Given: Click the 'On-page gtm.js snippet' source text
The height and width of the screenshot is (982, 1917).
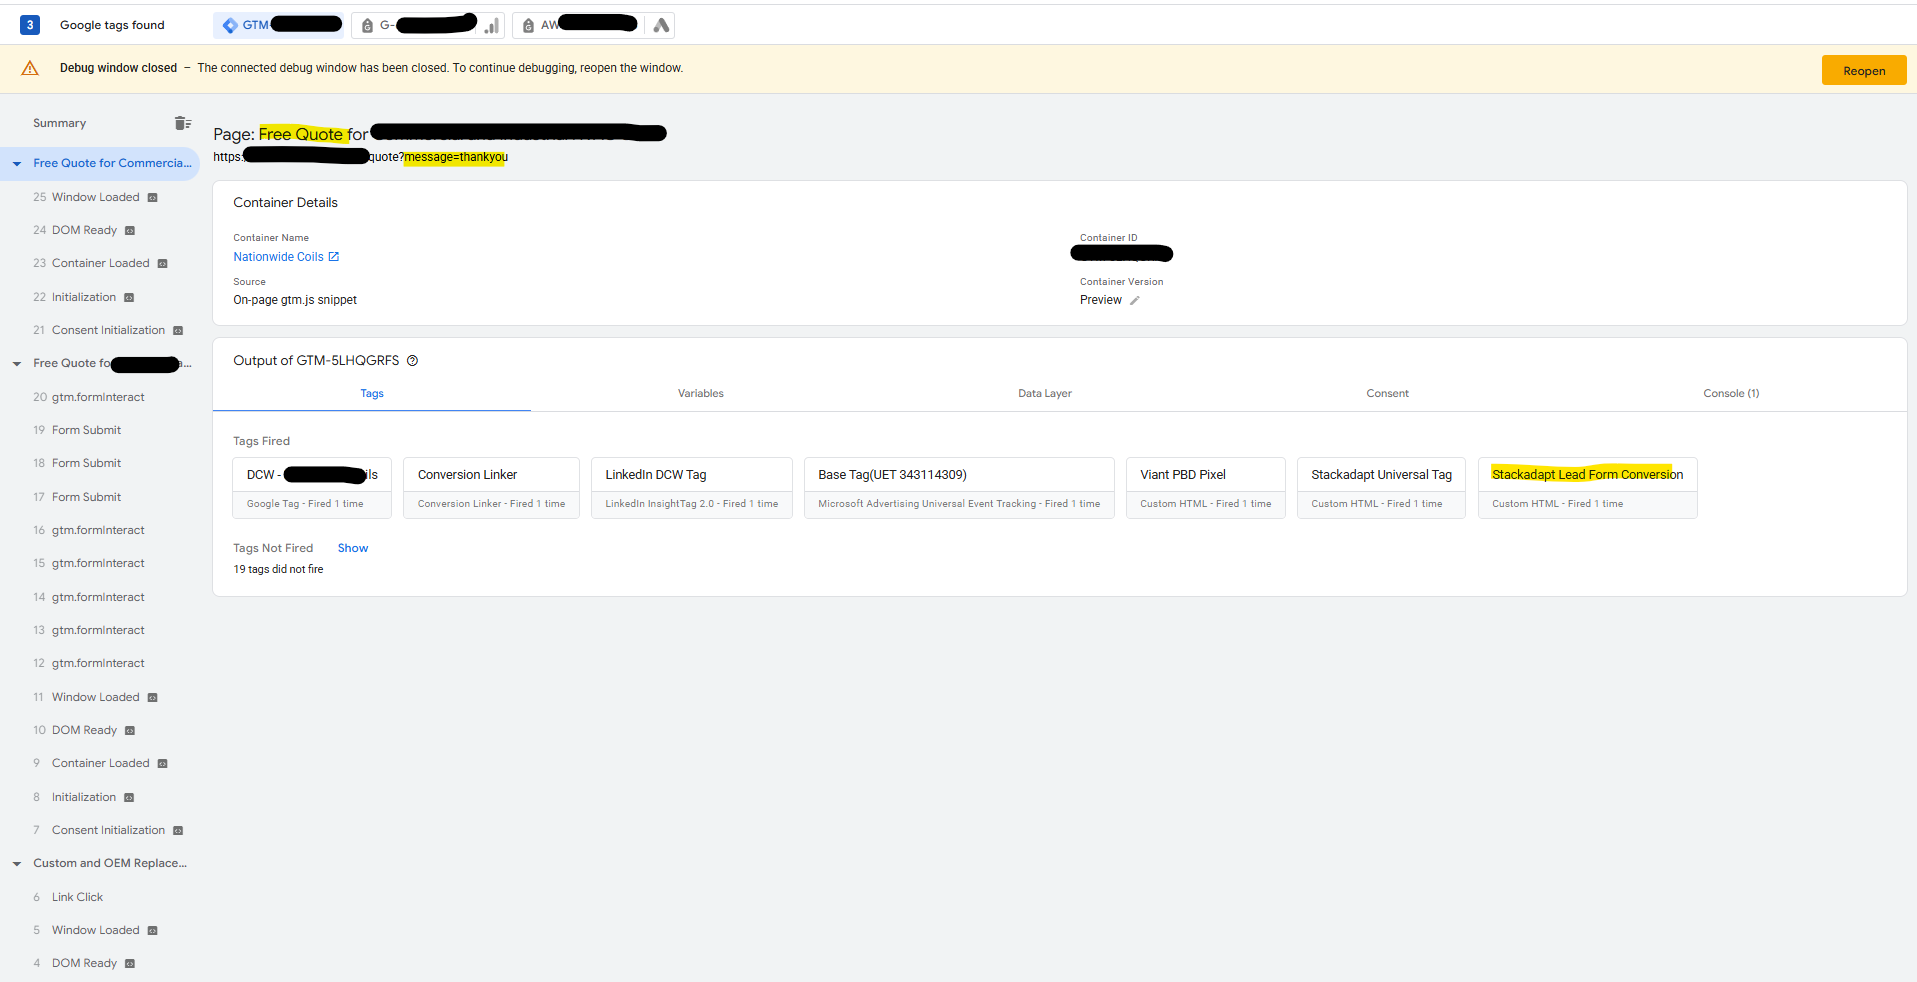Looking at the screenshot, I should click(x=295, y=300).
